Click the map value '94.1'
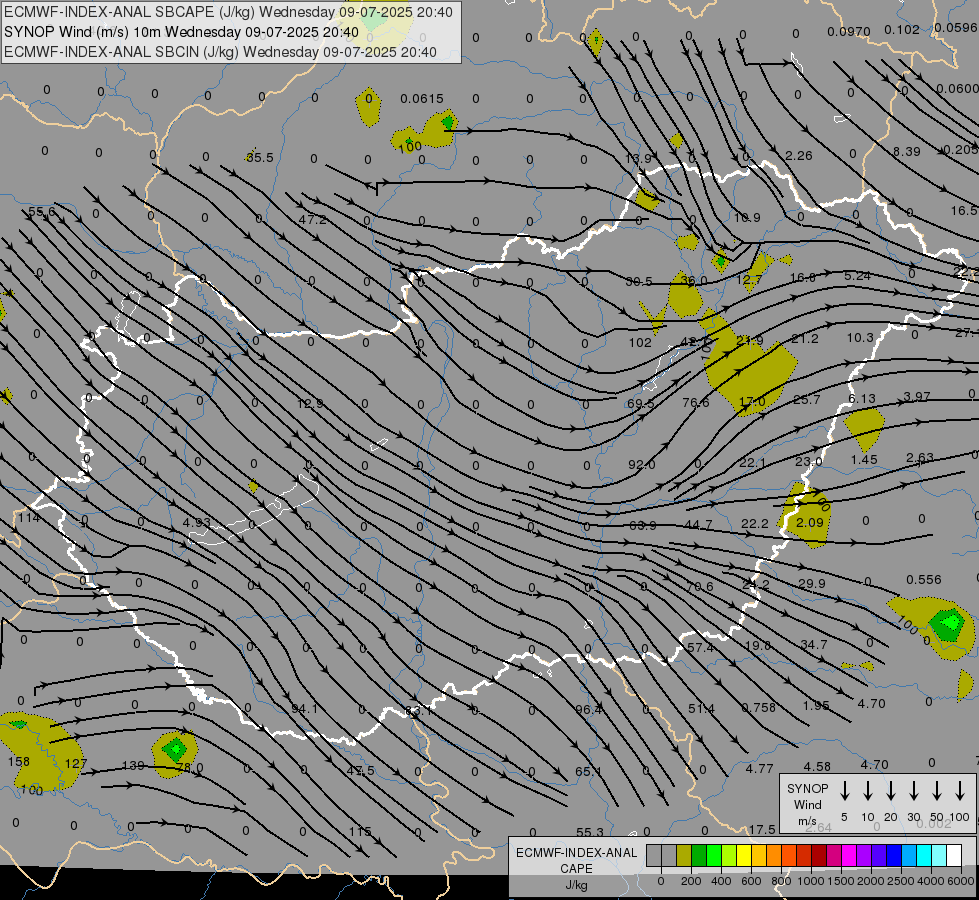Viewport: 979px width, 900px height. point(304,708)
